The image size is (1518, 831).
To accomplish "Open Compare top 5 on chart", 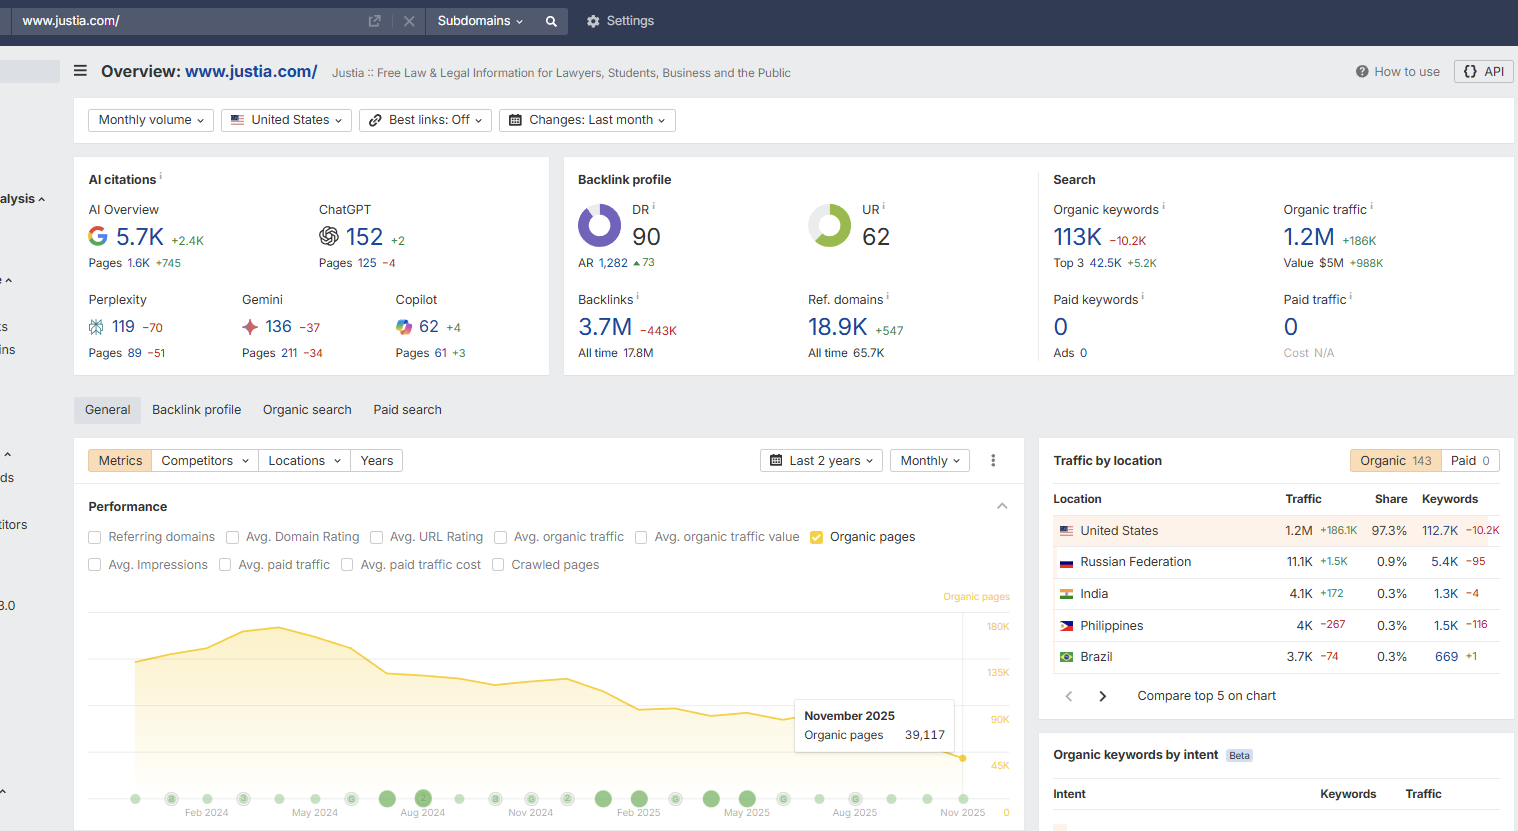I will click(x=1206, y=696).
